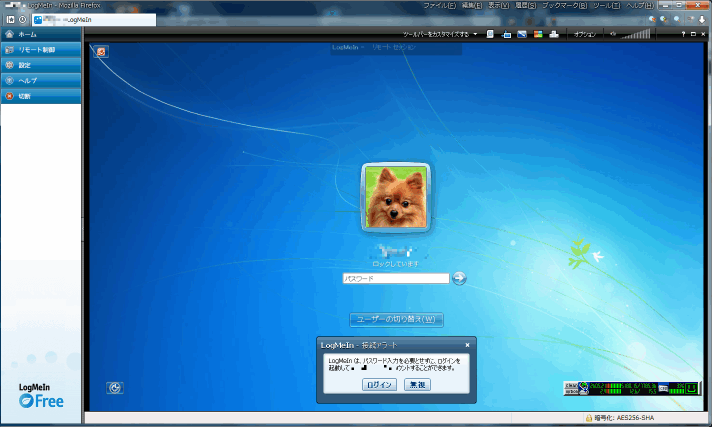This screenshot has width=712, height=427.
Task: Click the orange icon at remote screen corner
Action: (101, 52)
